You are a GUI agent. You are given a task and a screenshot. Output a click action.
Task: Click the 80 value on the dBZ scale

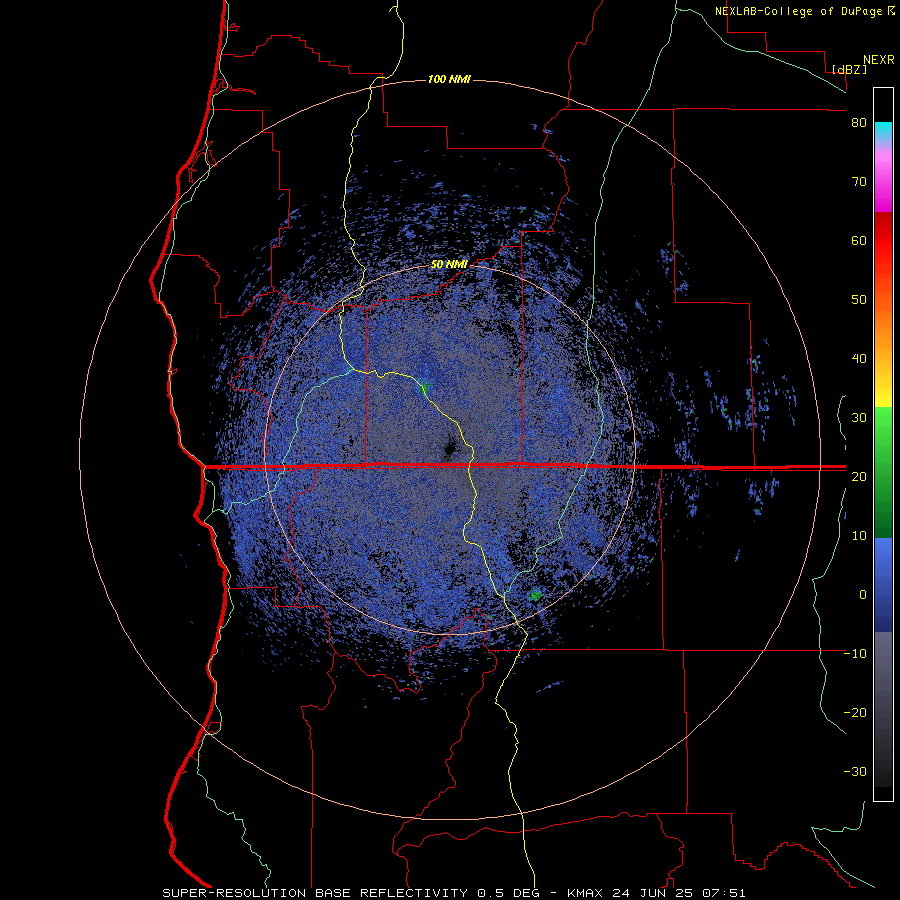click(x=859, y=123)
